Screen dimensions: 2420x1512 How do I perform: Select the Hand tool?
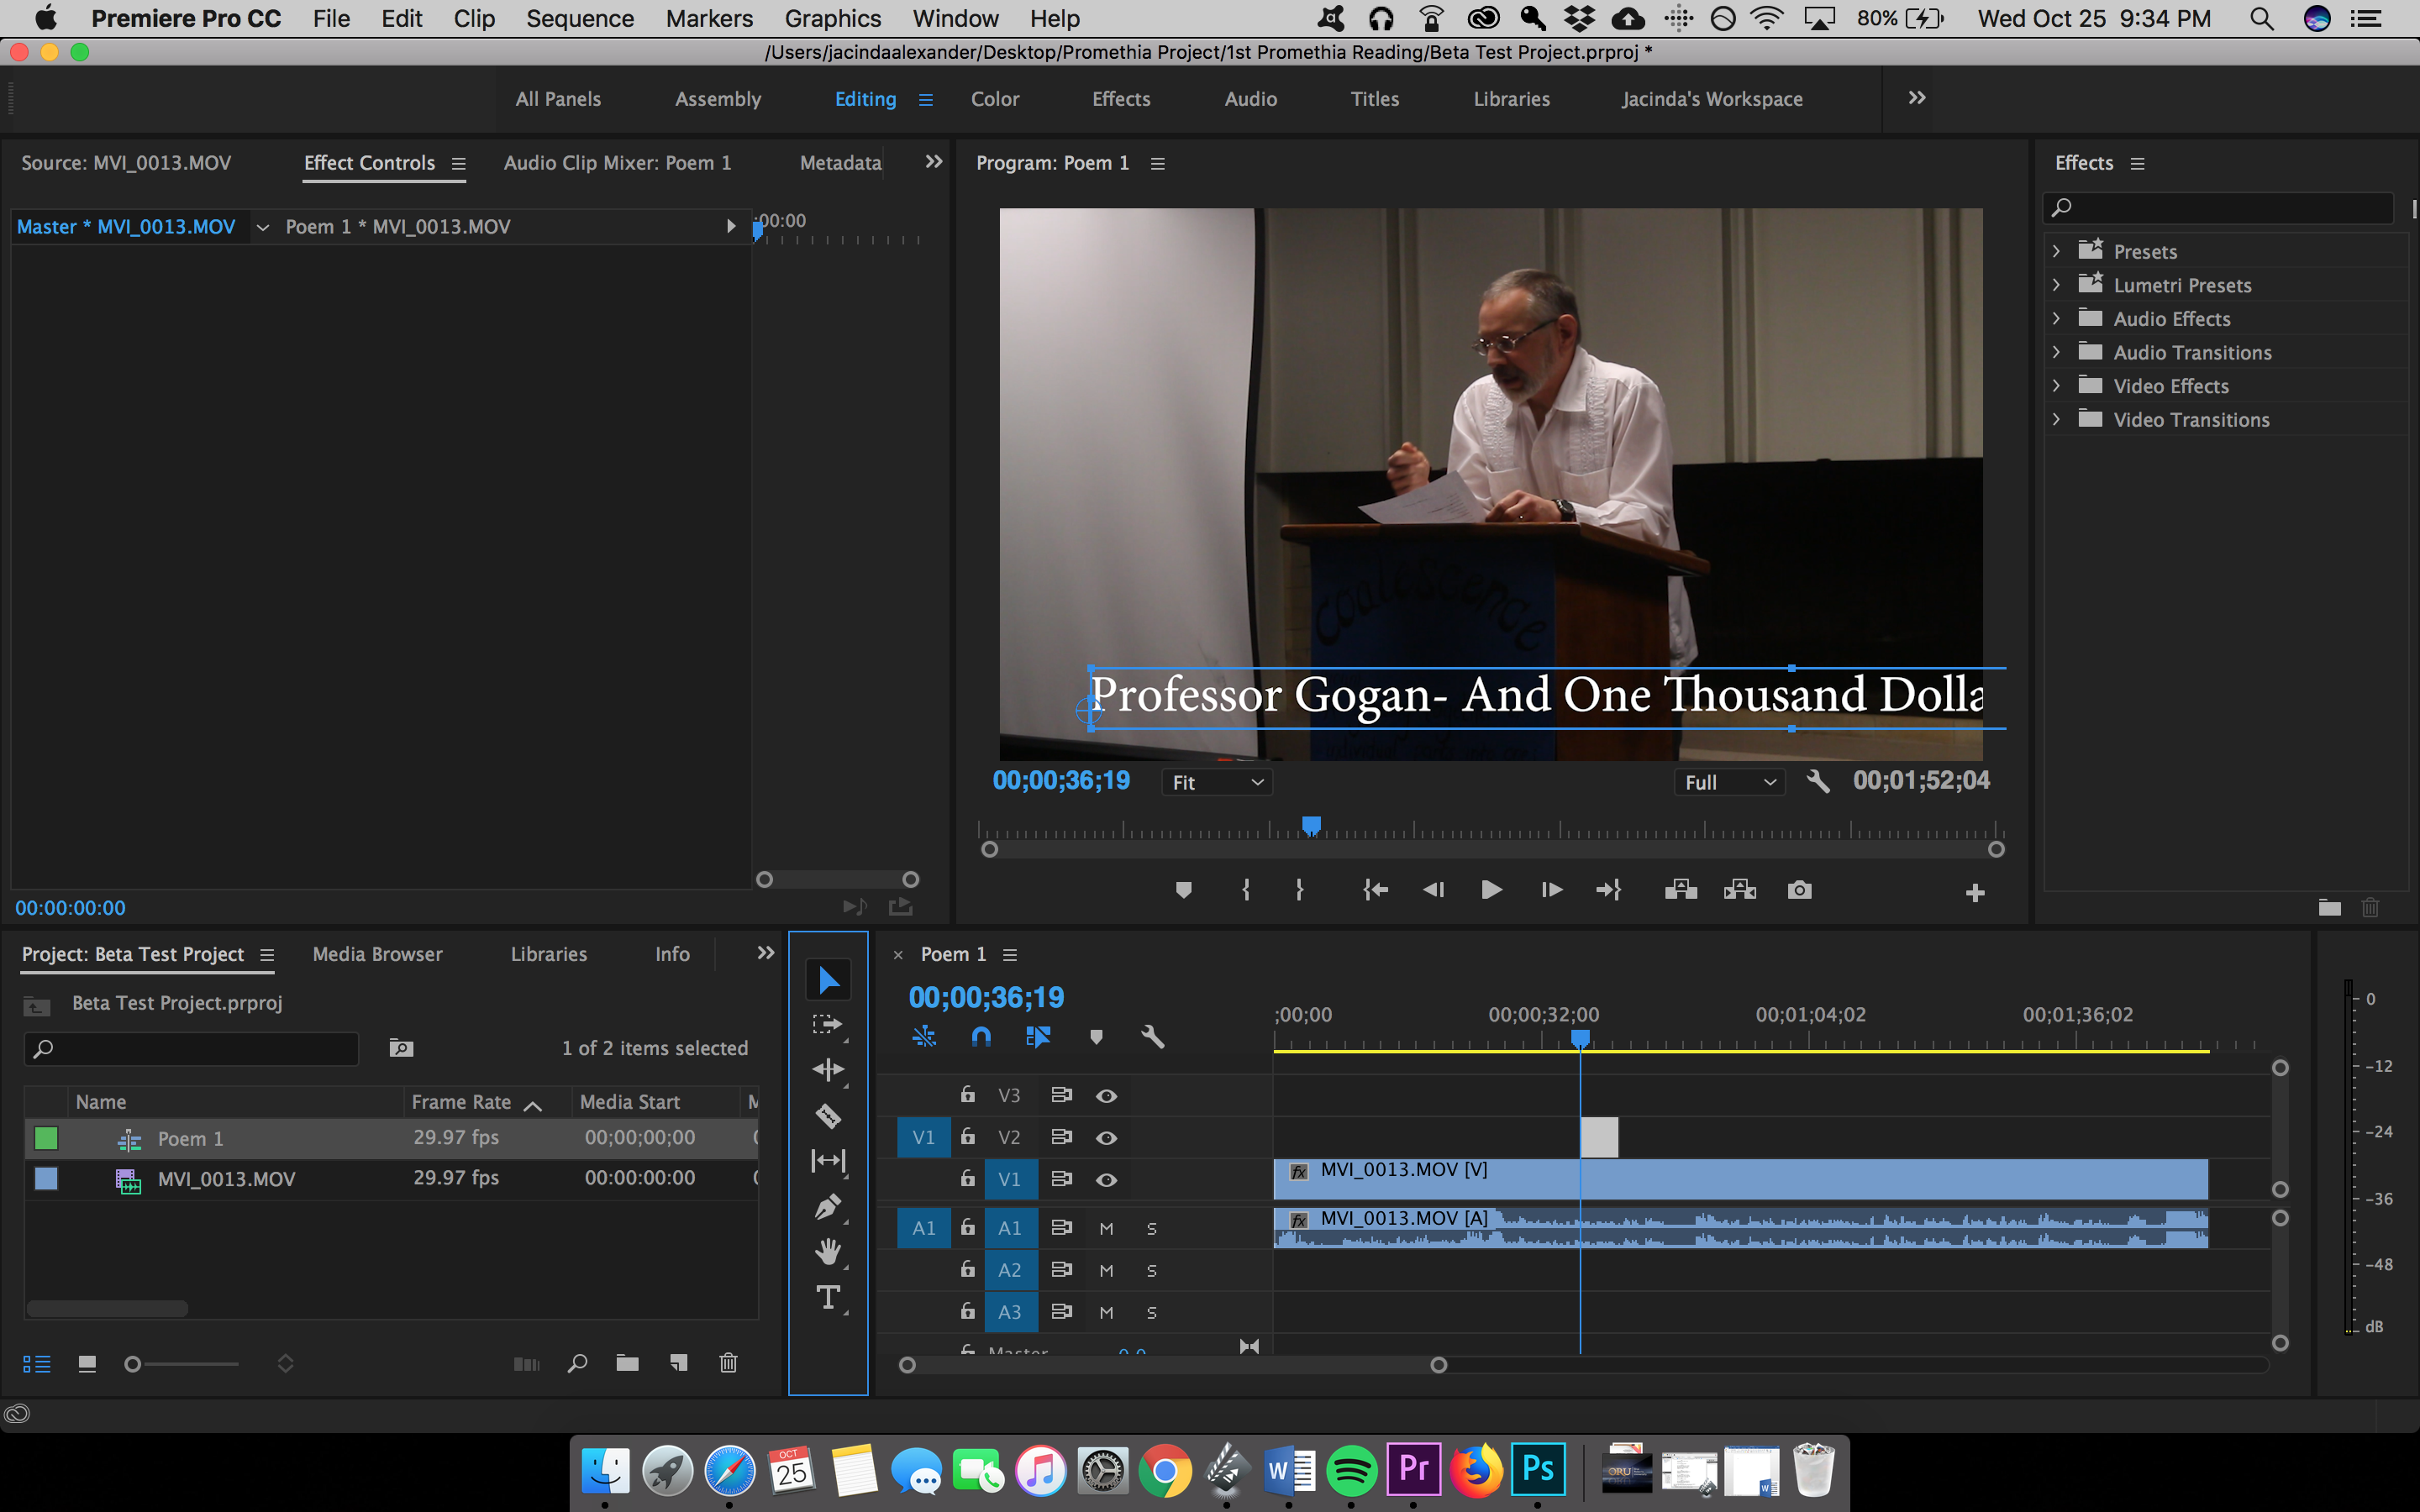[x=828, y=1252]
